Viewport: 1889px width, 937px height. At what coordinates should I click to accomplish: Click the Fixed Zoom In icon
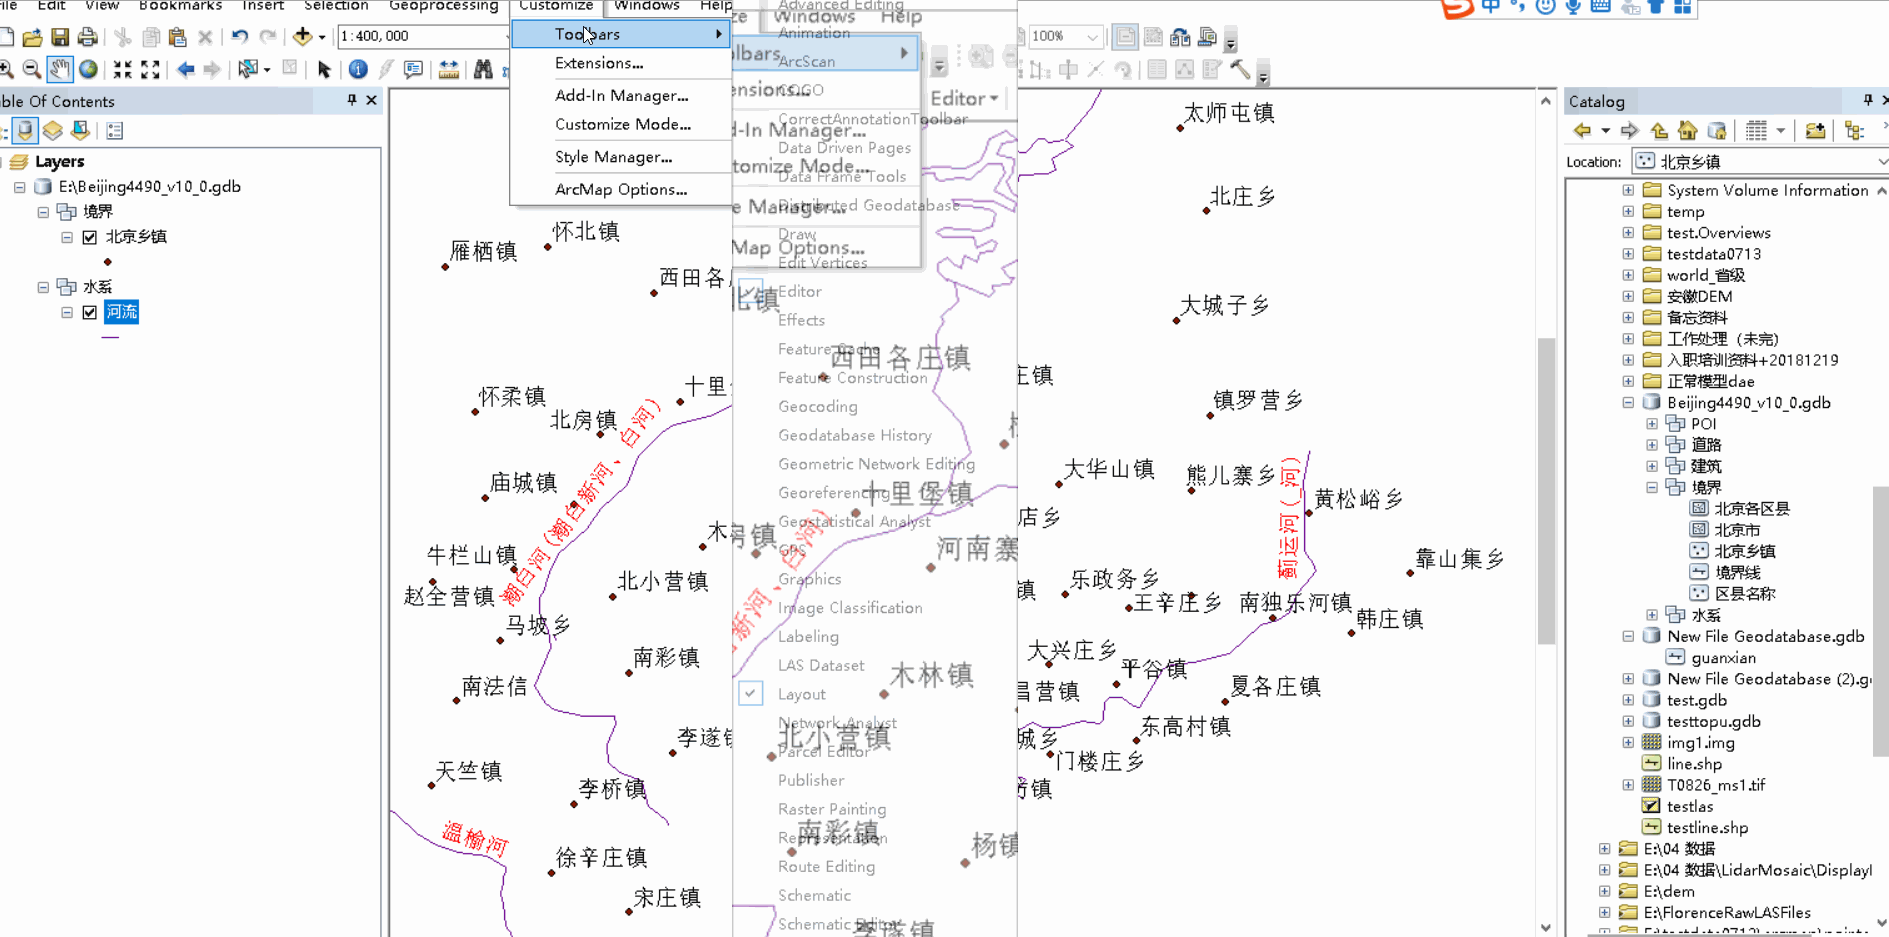124,69
